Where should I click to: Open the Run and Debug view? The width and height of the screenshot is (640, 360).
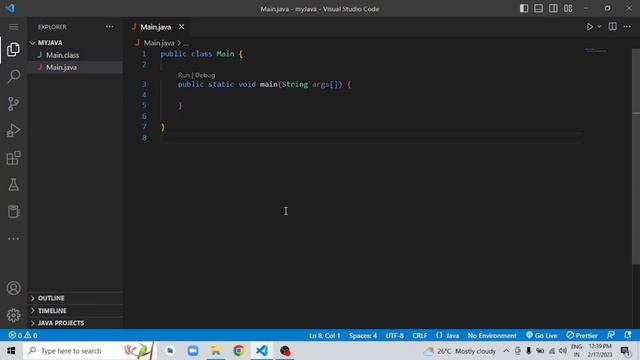coord(13,131)
